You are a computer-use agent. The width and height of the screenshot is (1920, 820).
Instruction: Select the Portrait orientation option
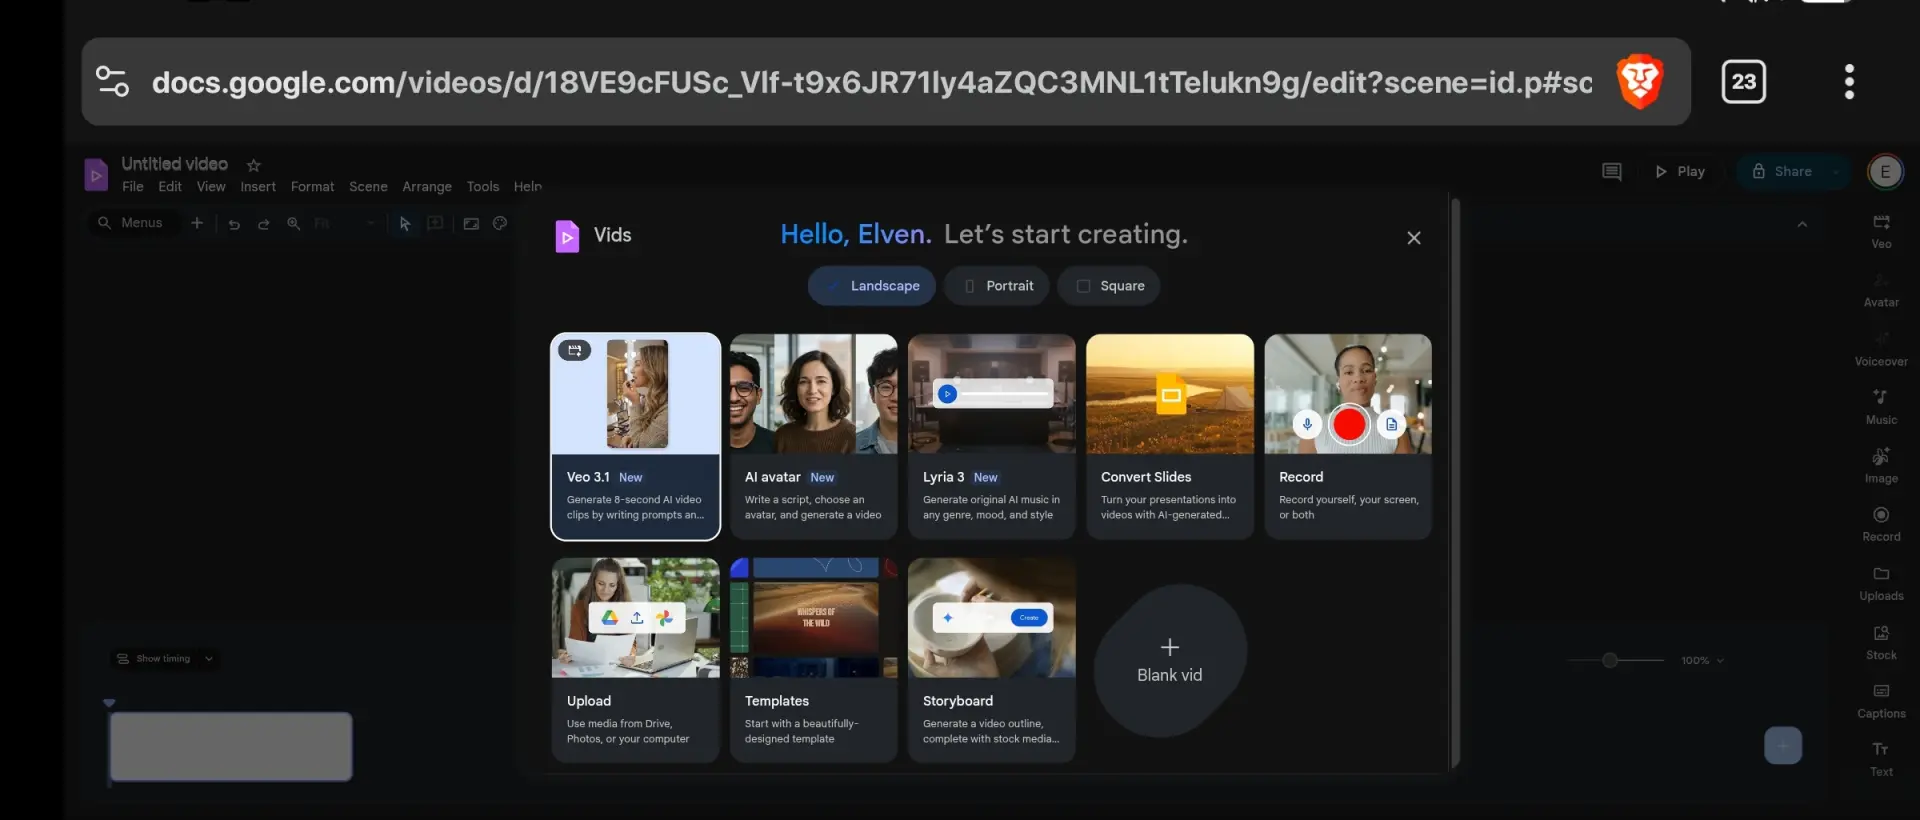(997, 286)
